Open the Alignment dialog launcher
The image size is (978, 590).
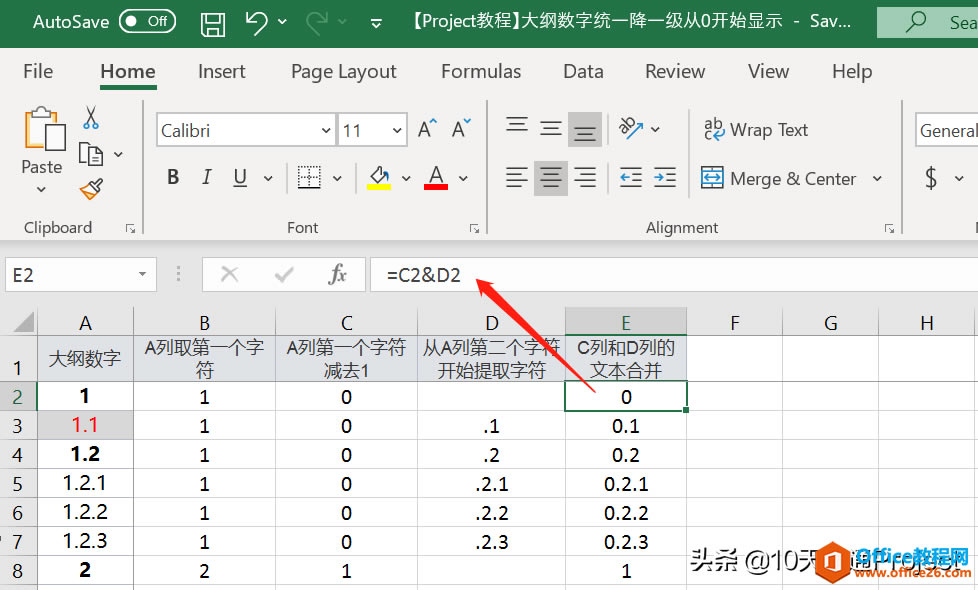click(889, 227)
